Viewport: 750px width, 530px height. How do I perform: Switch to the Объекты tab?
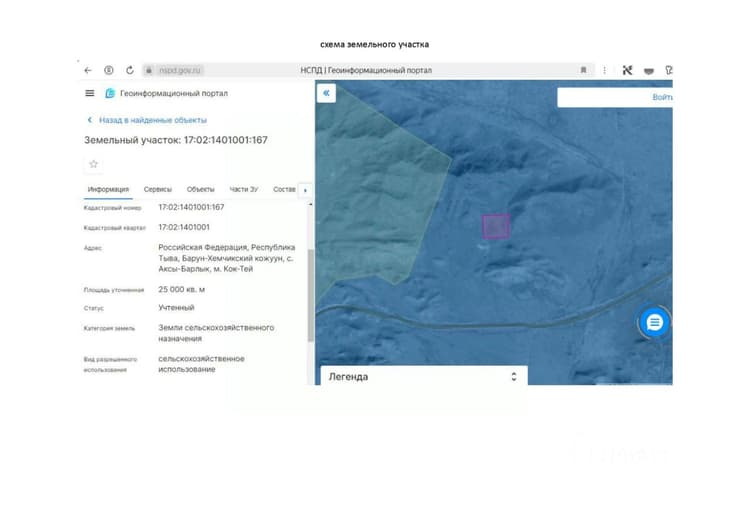click(200, 189)
